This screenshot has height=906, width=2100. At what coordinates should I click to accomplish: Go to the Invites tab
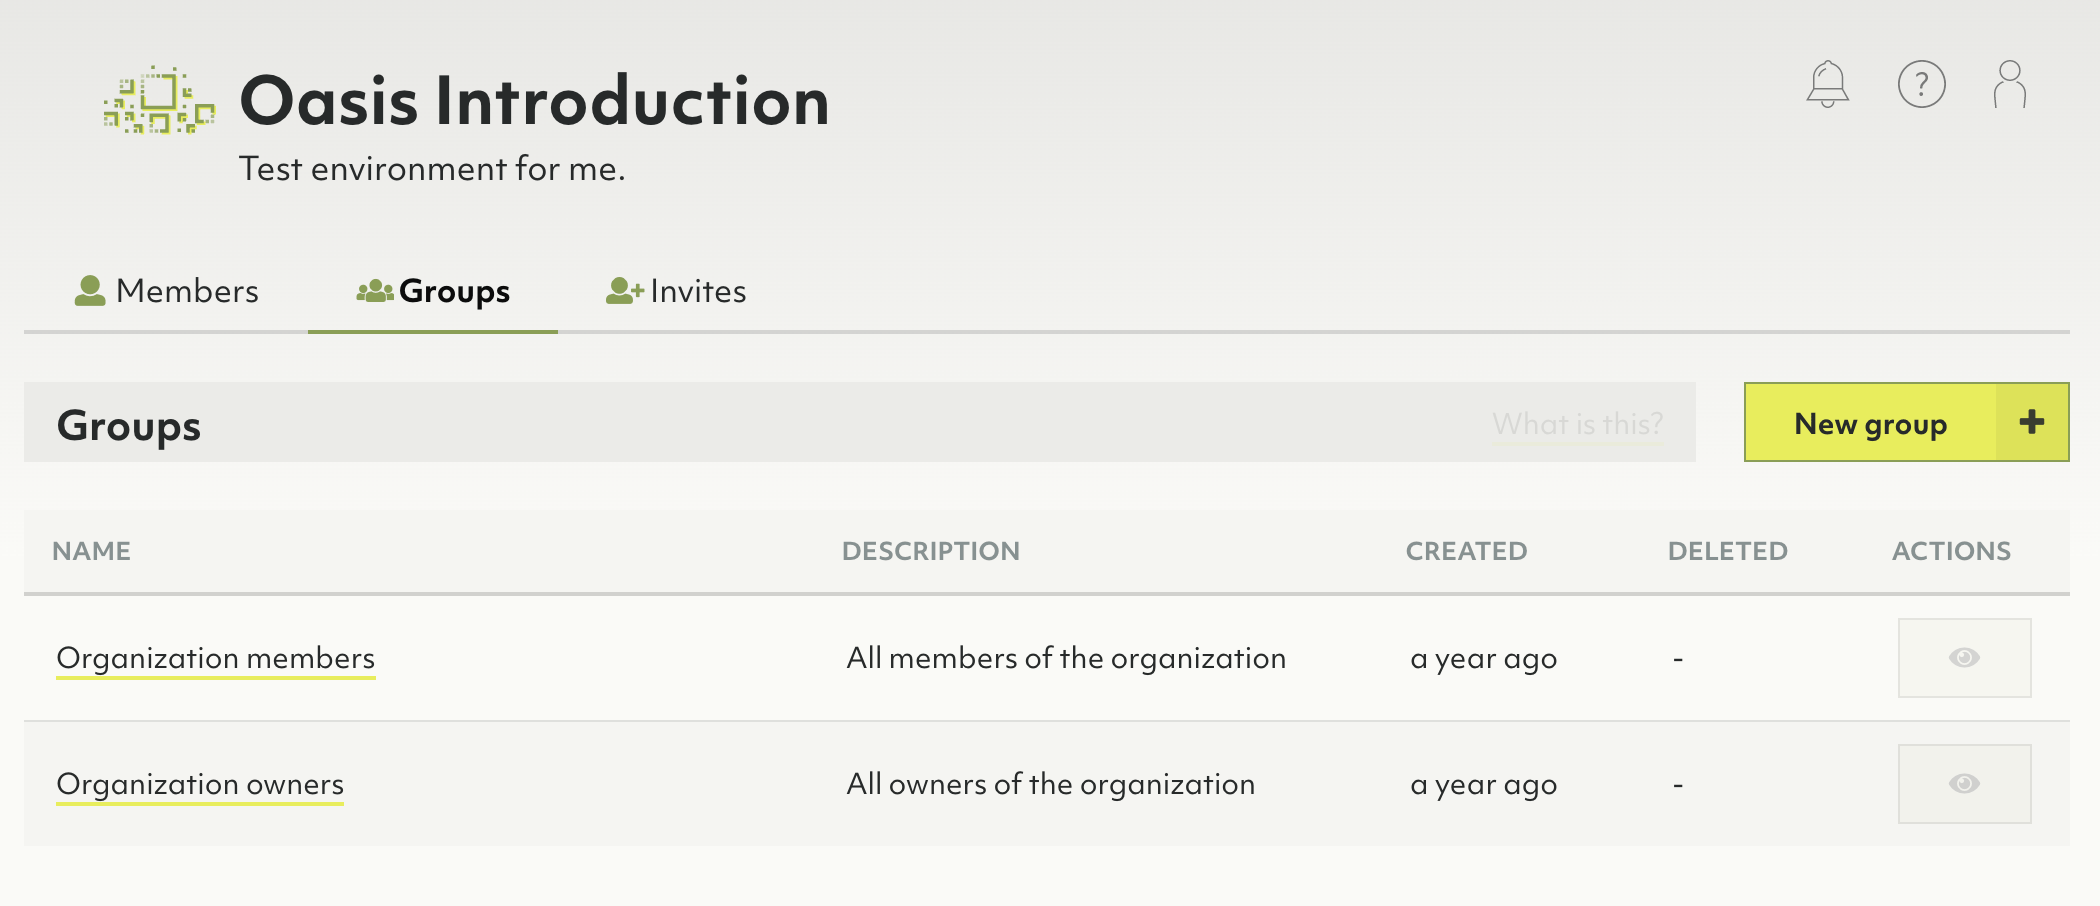point(676,291)
